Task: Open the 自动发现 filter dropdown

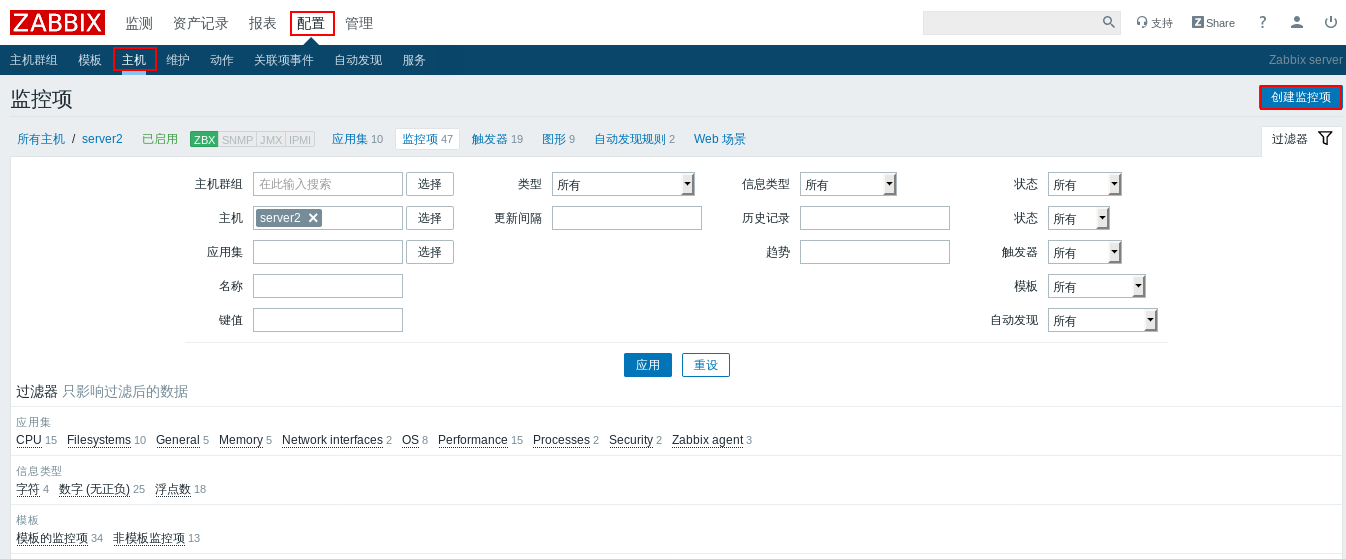Action: coord(1102,320)
